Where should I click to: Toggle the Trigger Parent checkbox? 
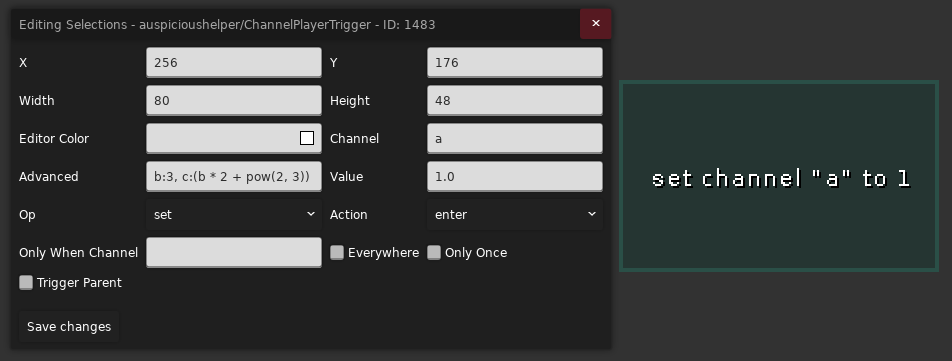26,283
